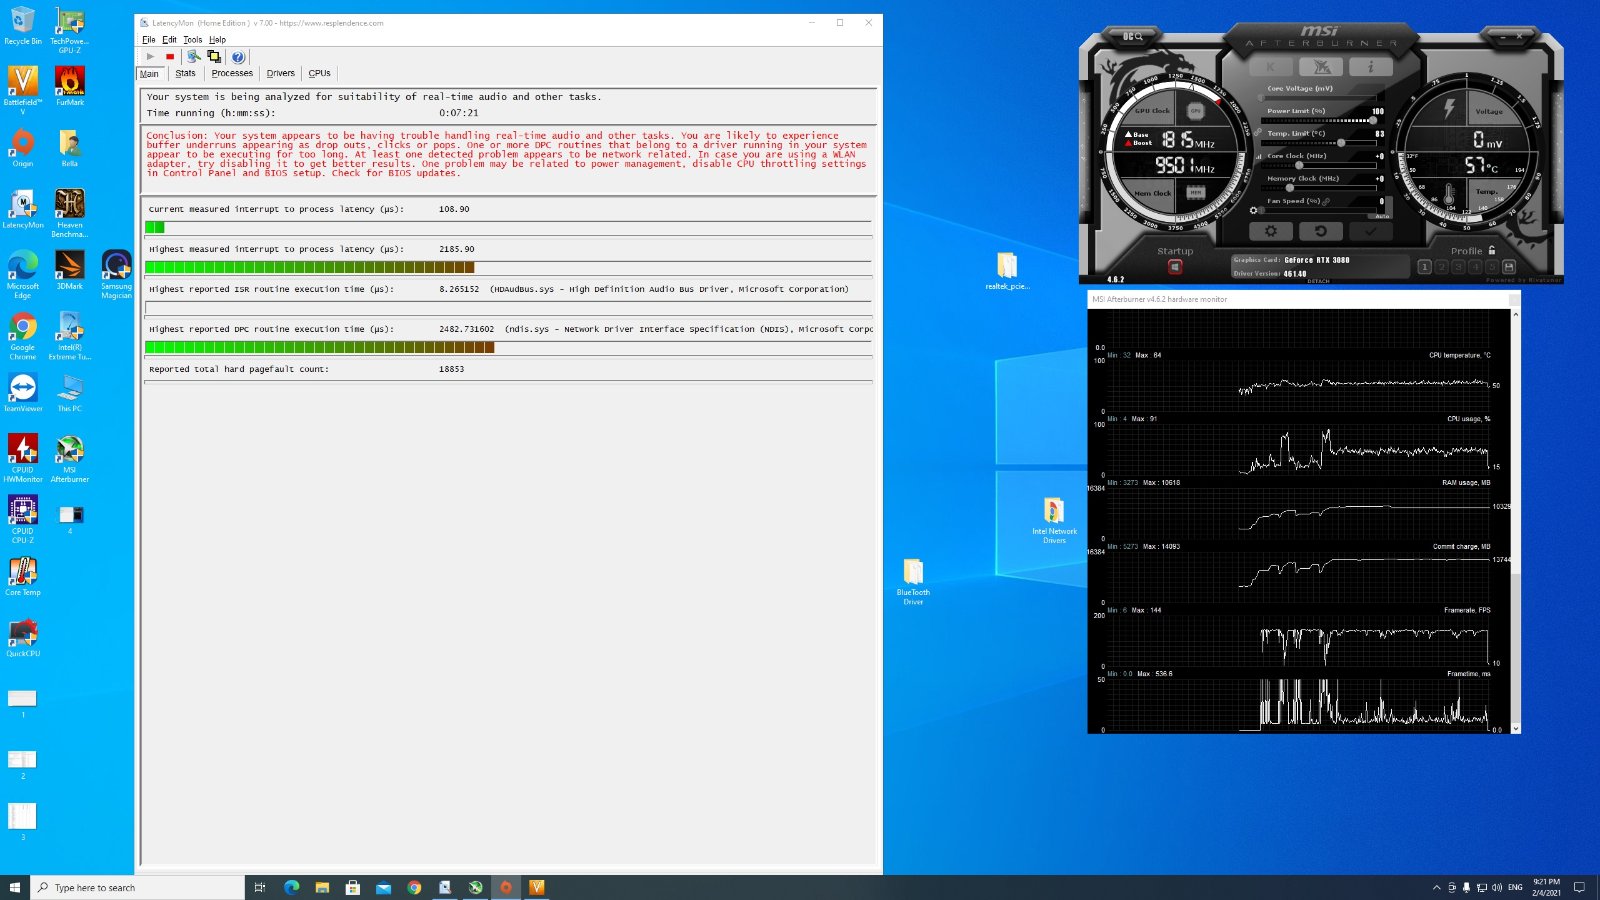The image size is (1600, 900).
Task: Click the highest interrupt latency value 2185.90
Action: (x=457, y=249)
